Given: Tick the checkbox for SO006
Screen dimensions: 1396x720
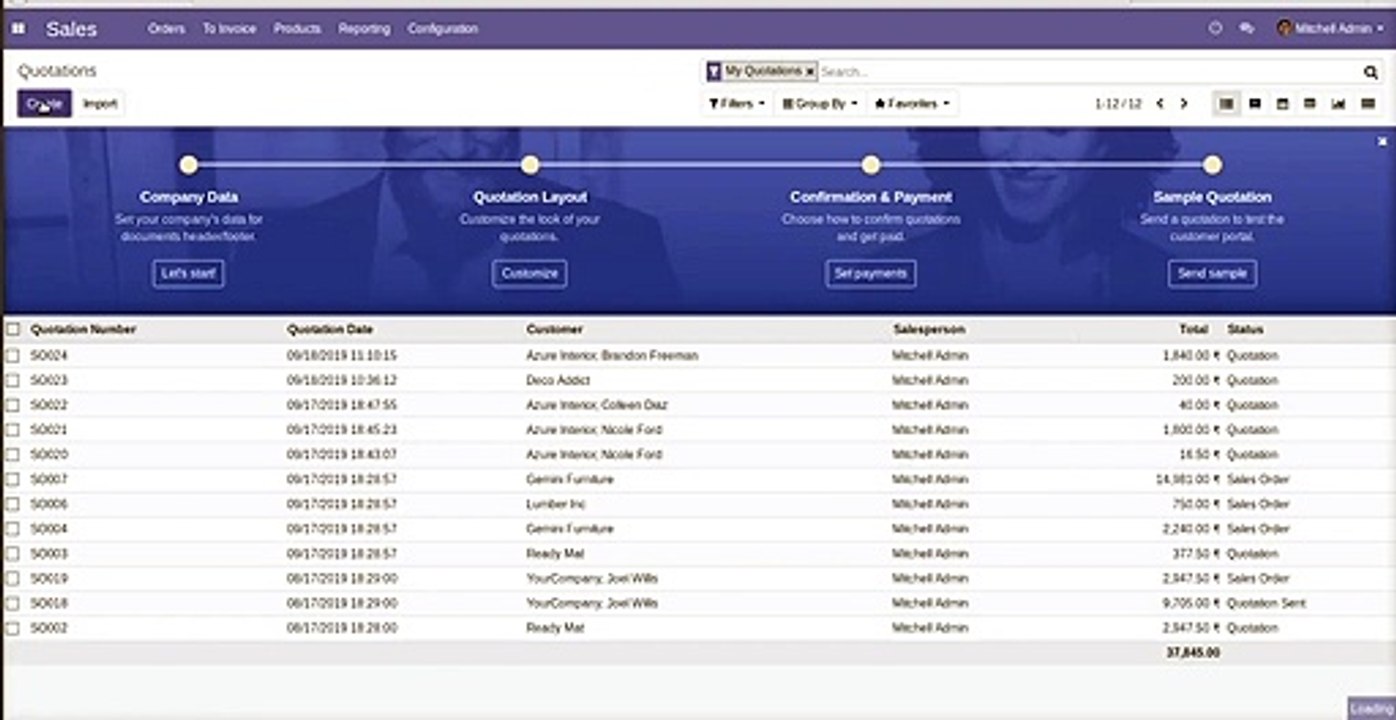Looking at the screenshot, I should coord(13,504).
